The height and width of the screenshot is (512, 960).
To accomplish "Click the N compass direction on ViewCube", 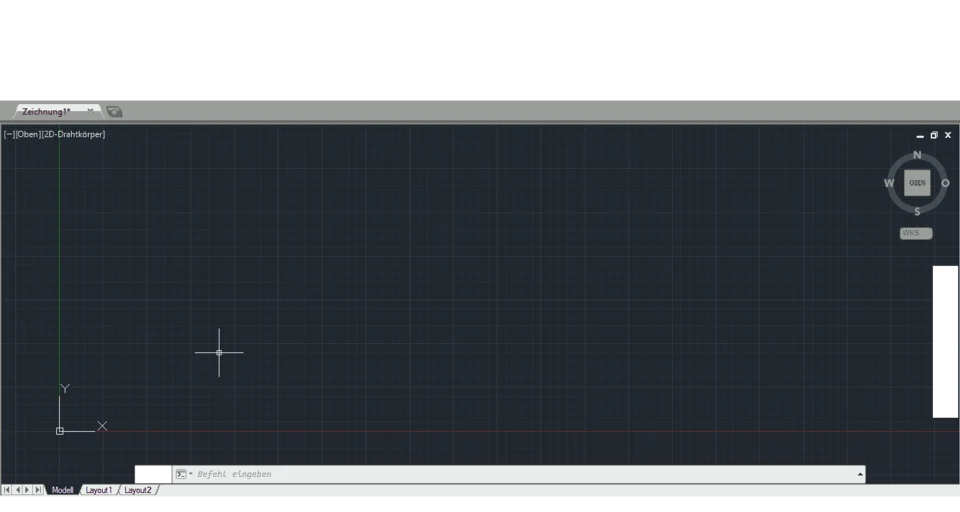I will coord(917,155).
